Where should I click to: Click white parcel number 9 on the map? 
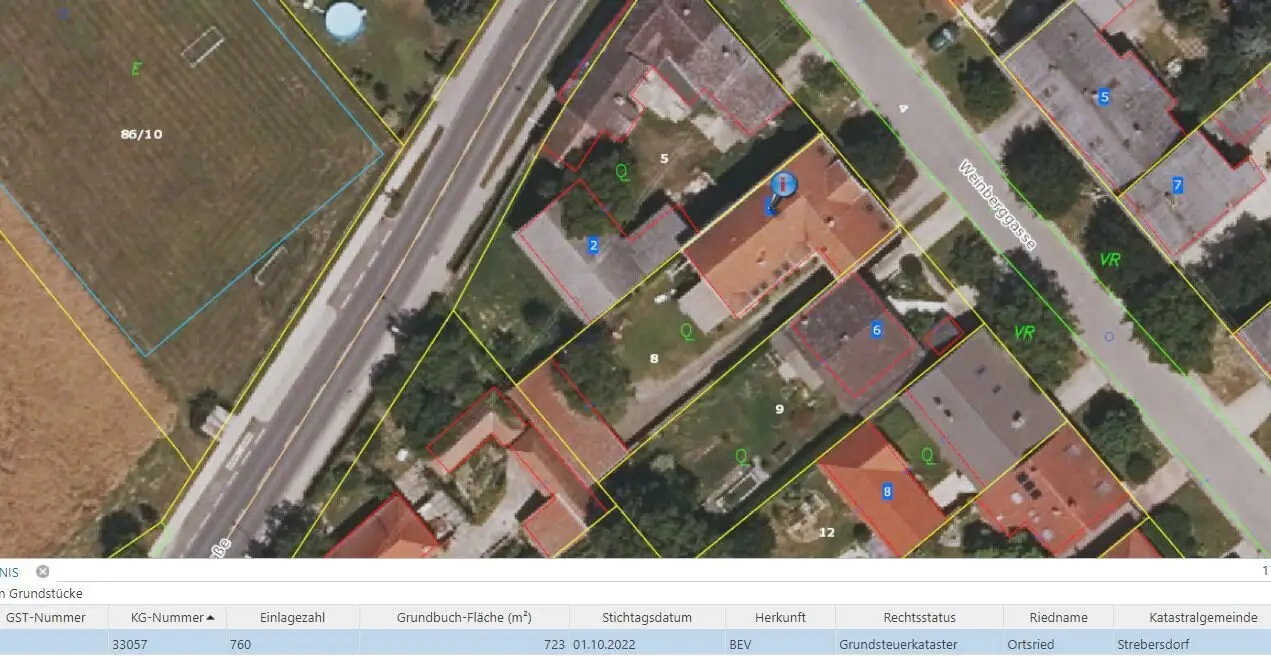tap(779, 408)
